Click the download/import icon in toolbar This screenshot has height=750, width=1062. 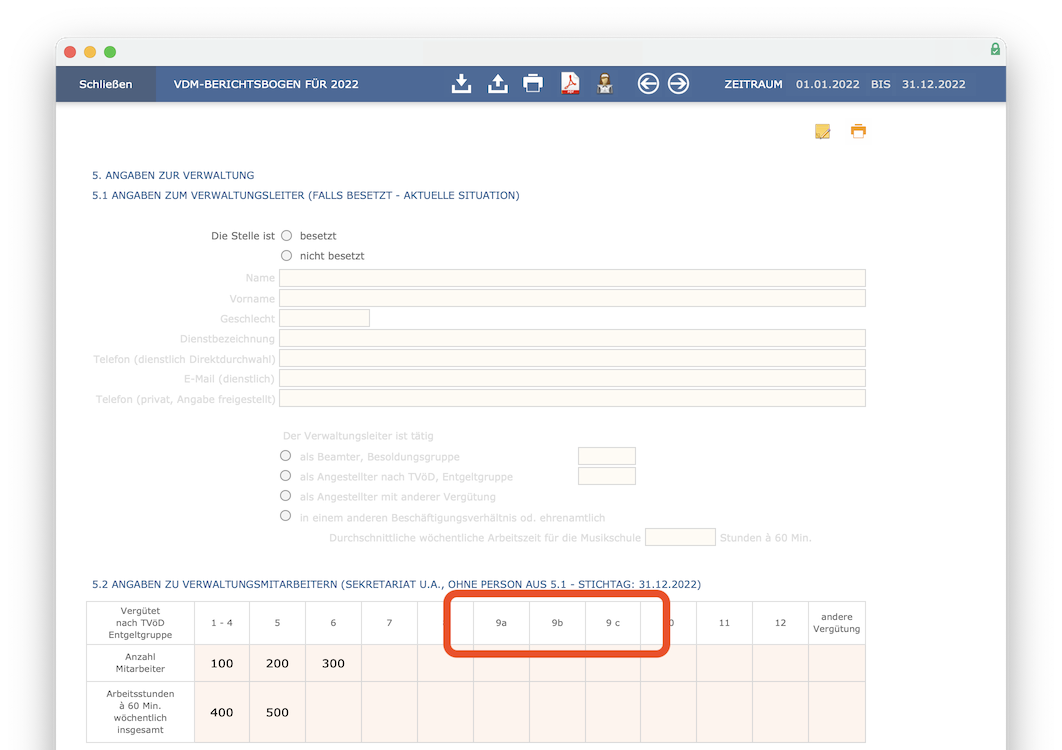(x=461, y=84)
